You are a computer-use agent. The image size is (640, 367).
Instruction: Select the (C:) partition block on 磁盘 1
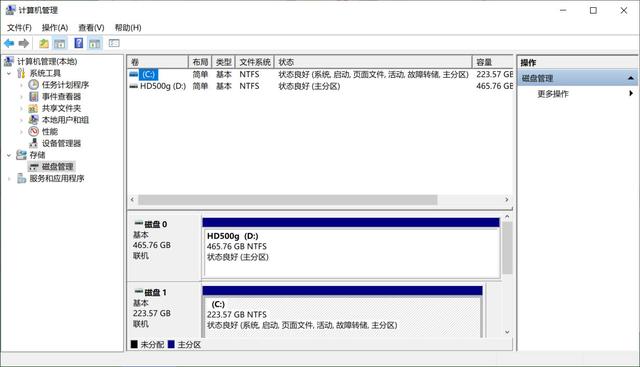342,312
